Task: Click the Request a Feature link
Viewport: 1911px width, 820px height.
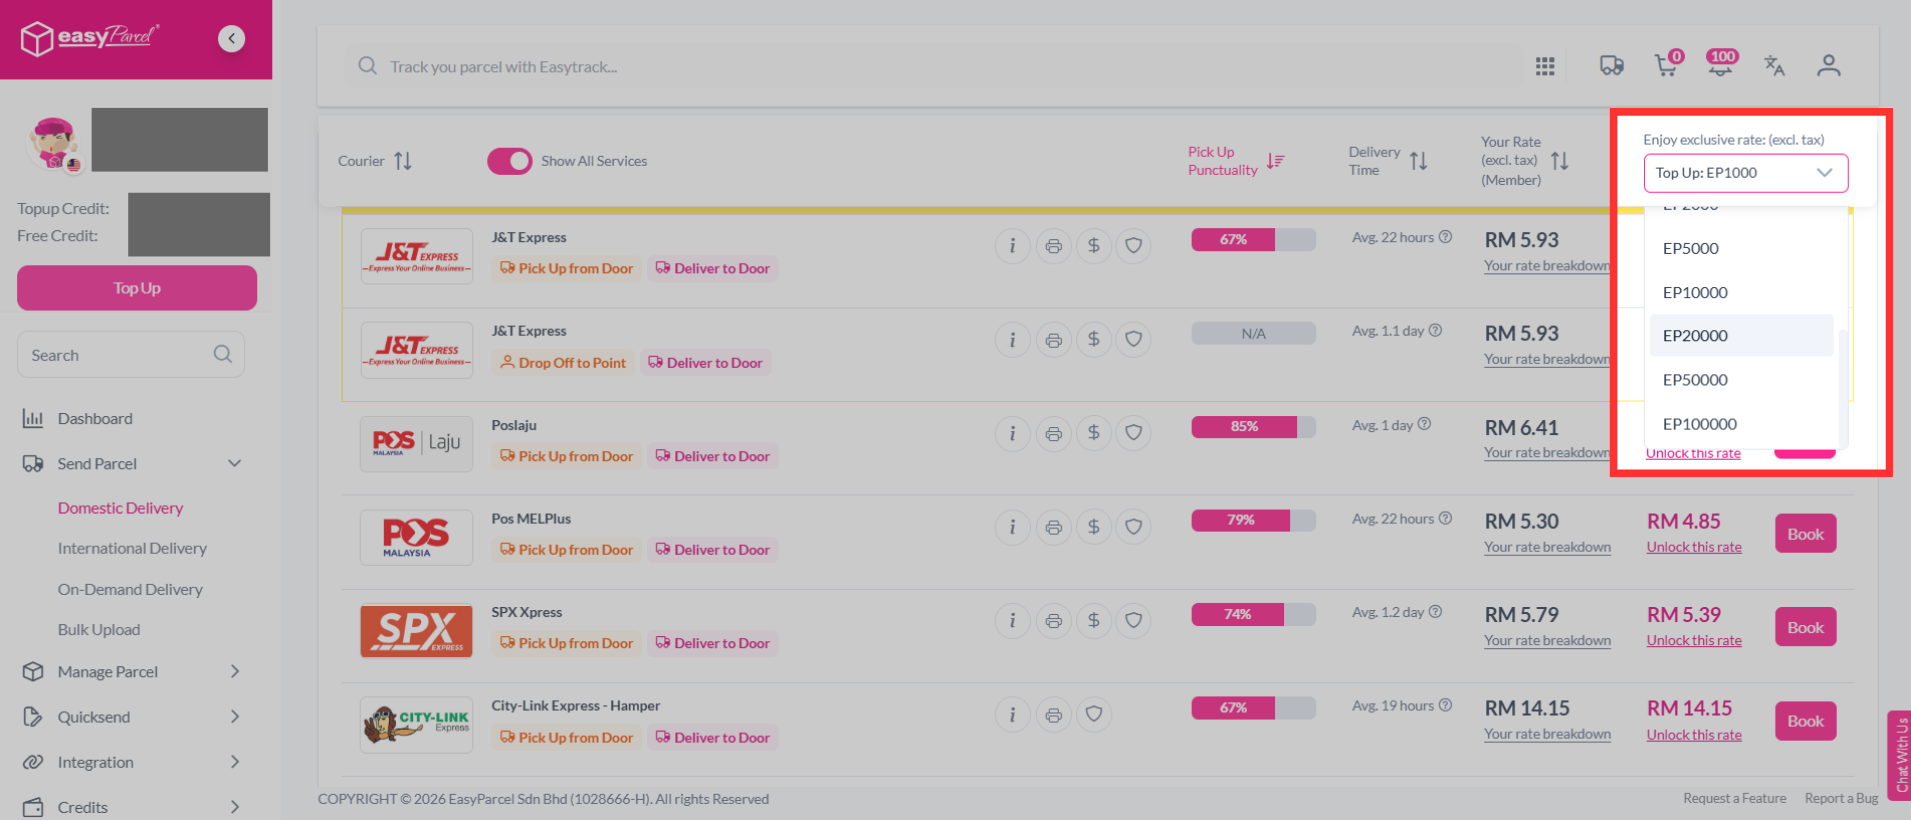Action: (1734, 798)
